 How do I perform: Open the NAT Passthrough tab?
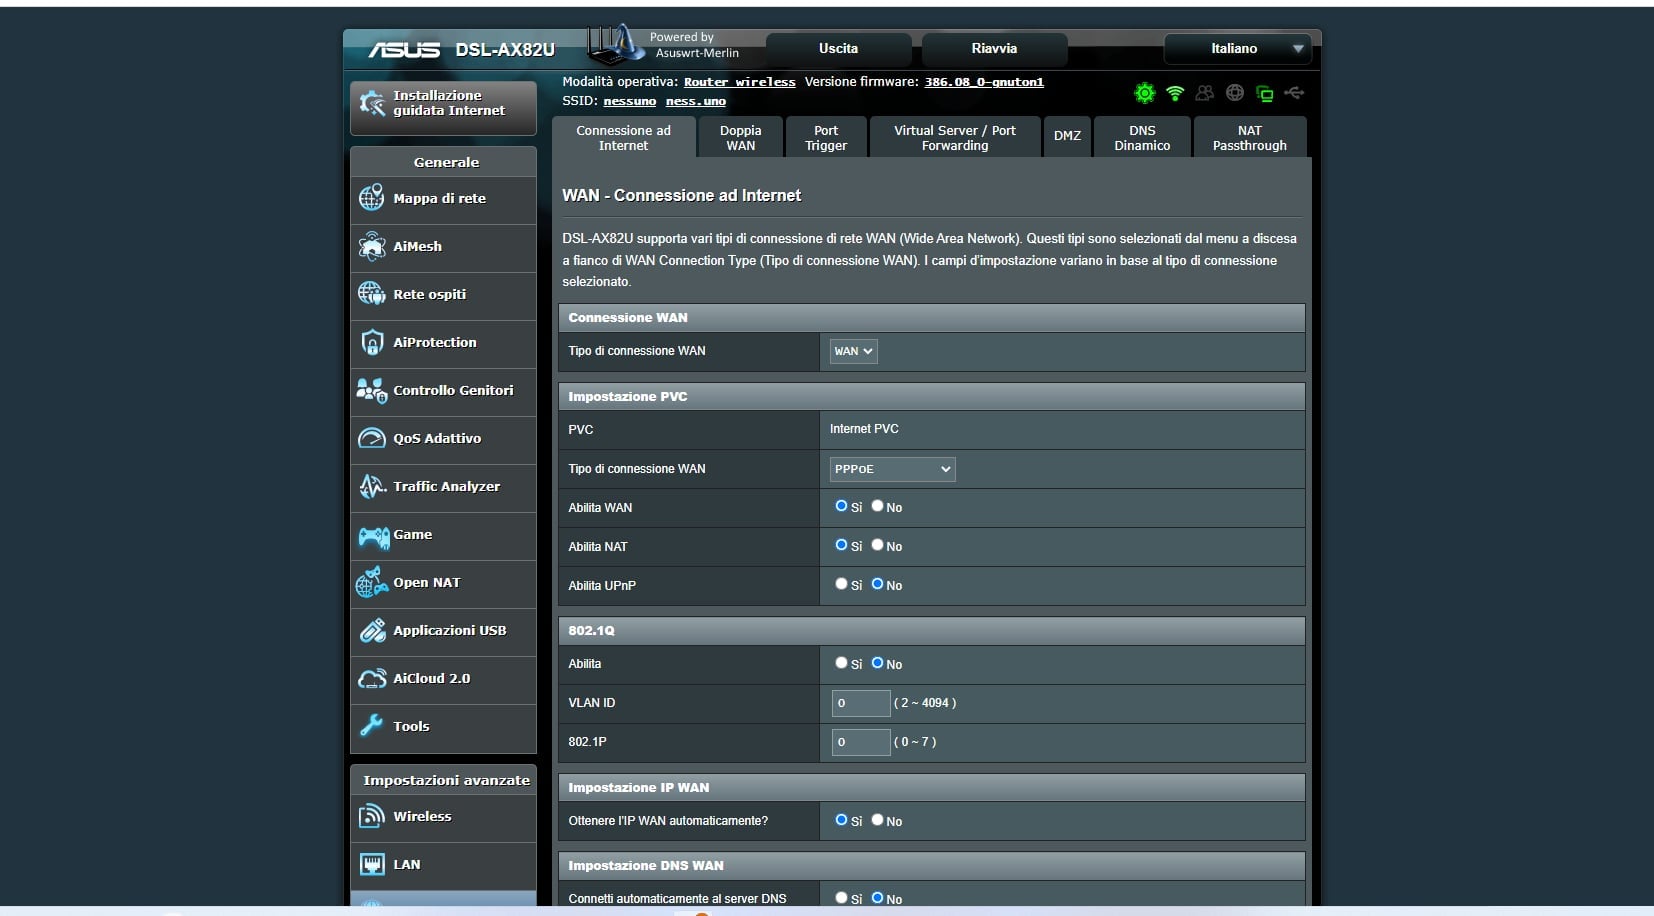click(1249, 138)
